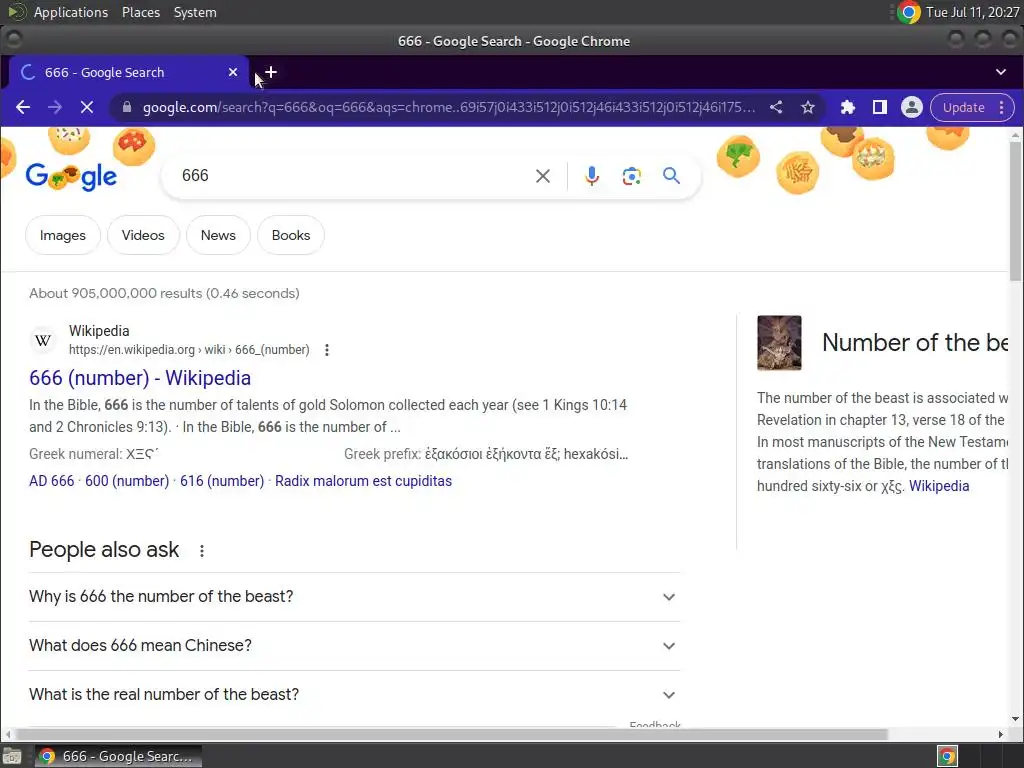1024x768 pixels.
Task: Open the Extensions puzzle icon
Action: coord(848,107)
